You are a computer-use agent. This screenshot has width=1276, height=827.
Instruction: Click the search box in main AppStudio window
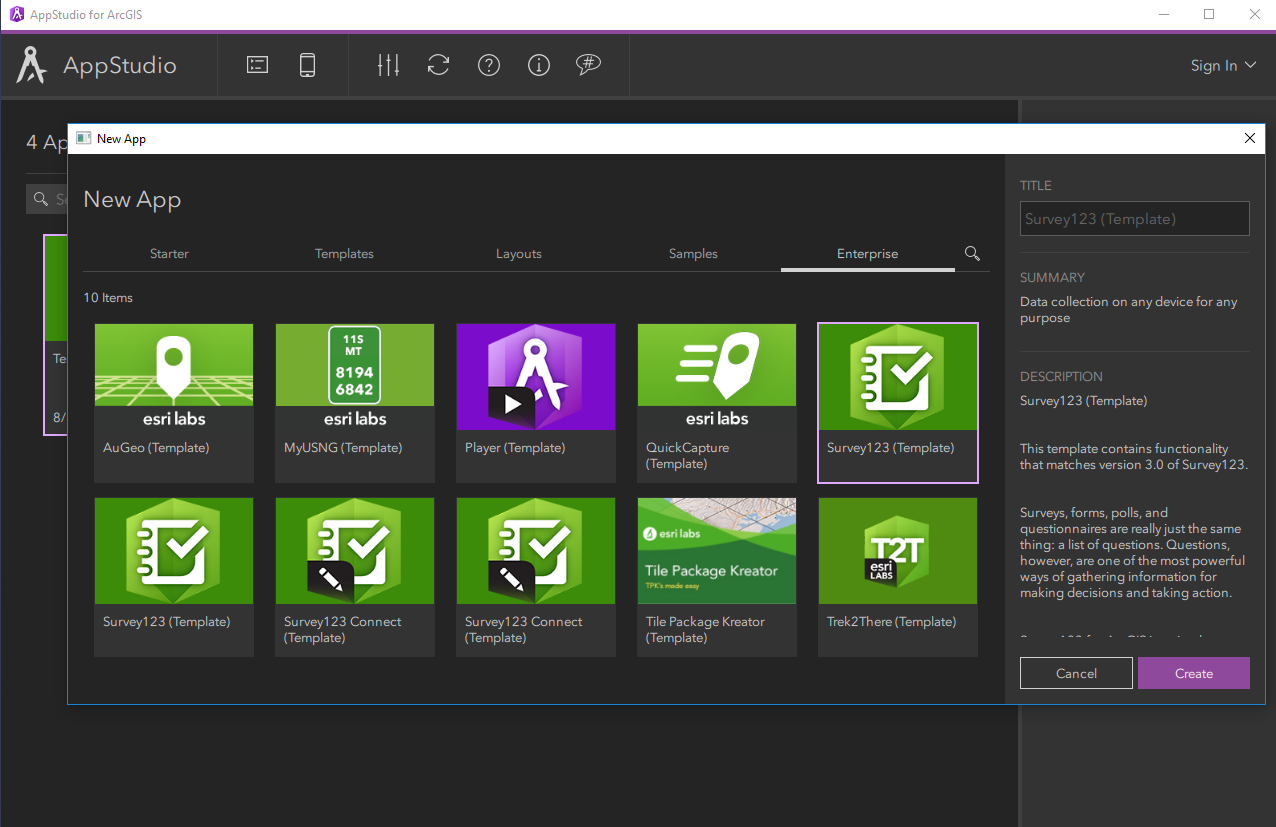pos(48,199)
